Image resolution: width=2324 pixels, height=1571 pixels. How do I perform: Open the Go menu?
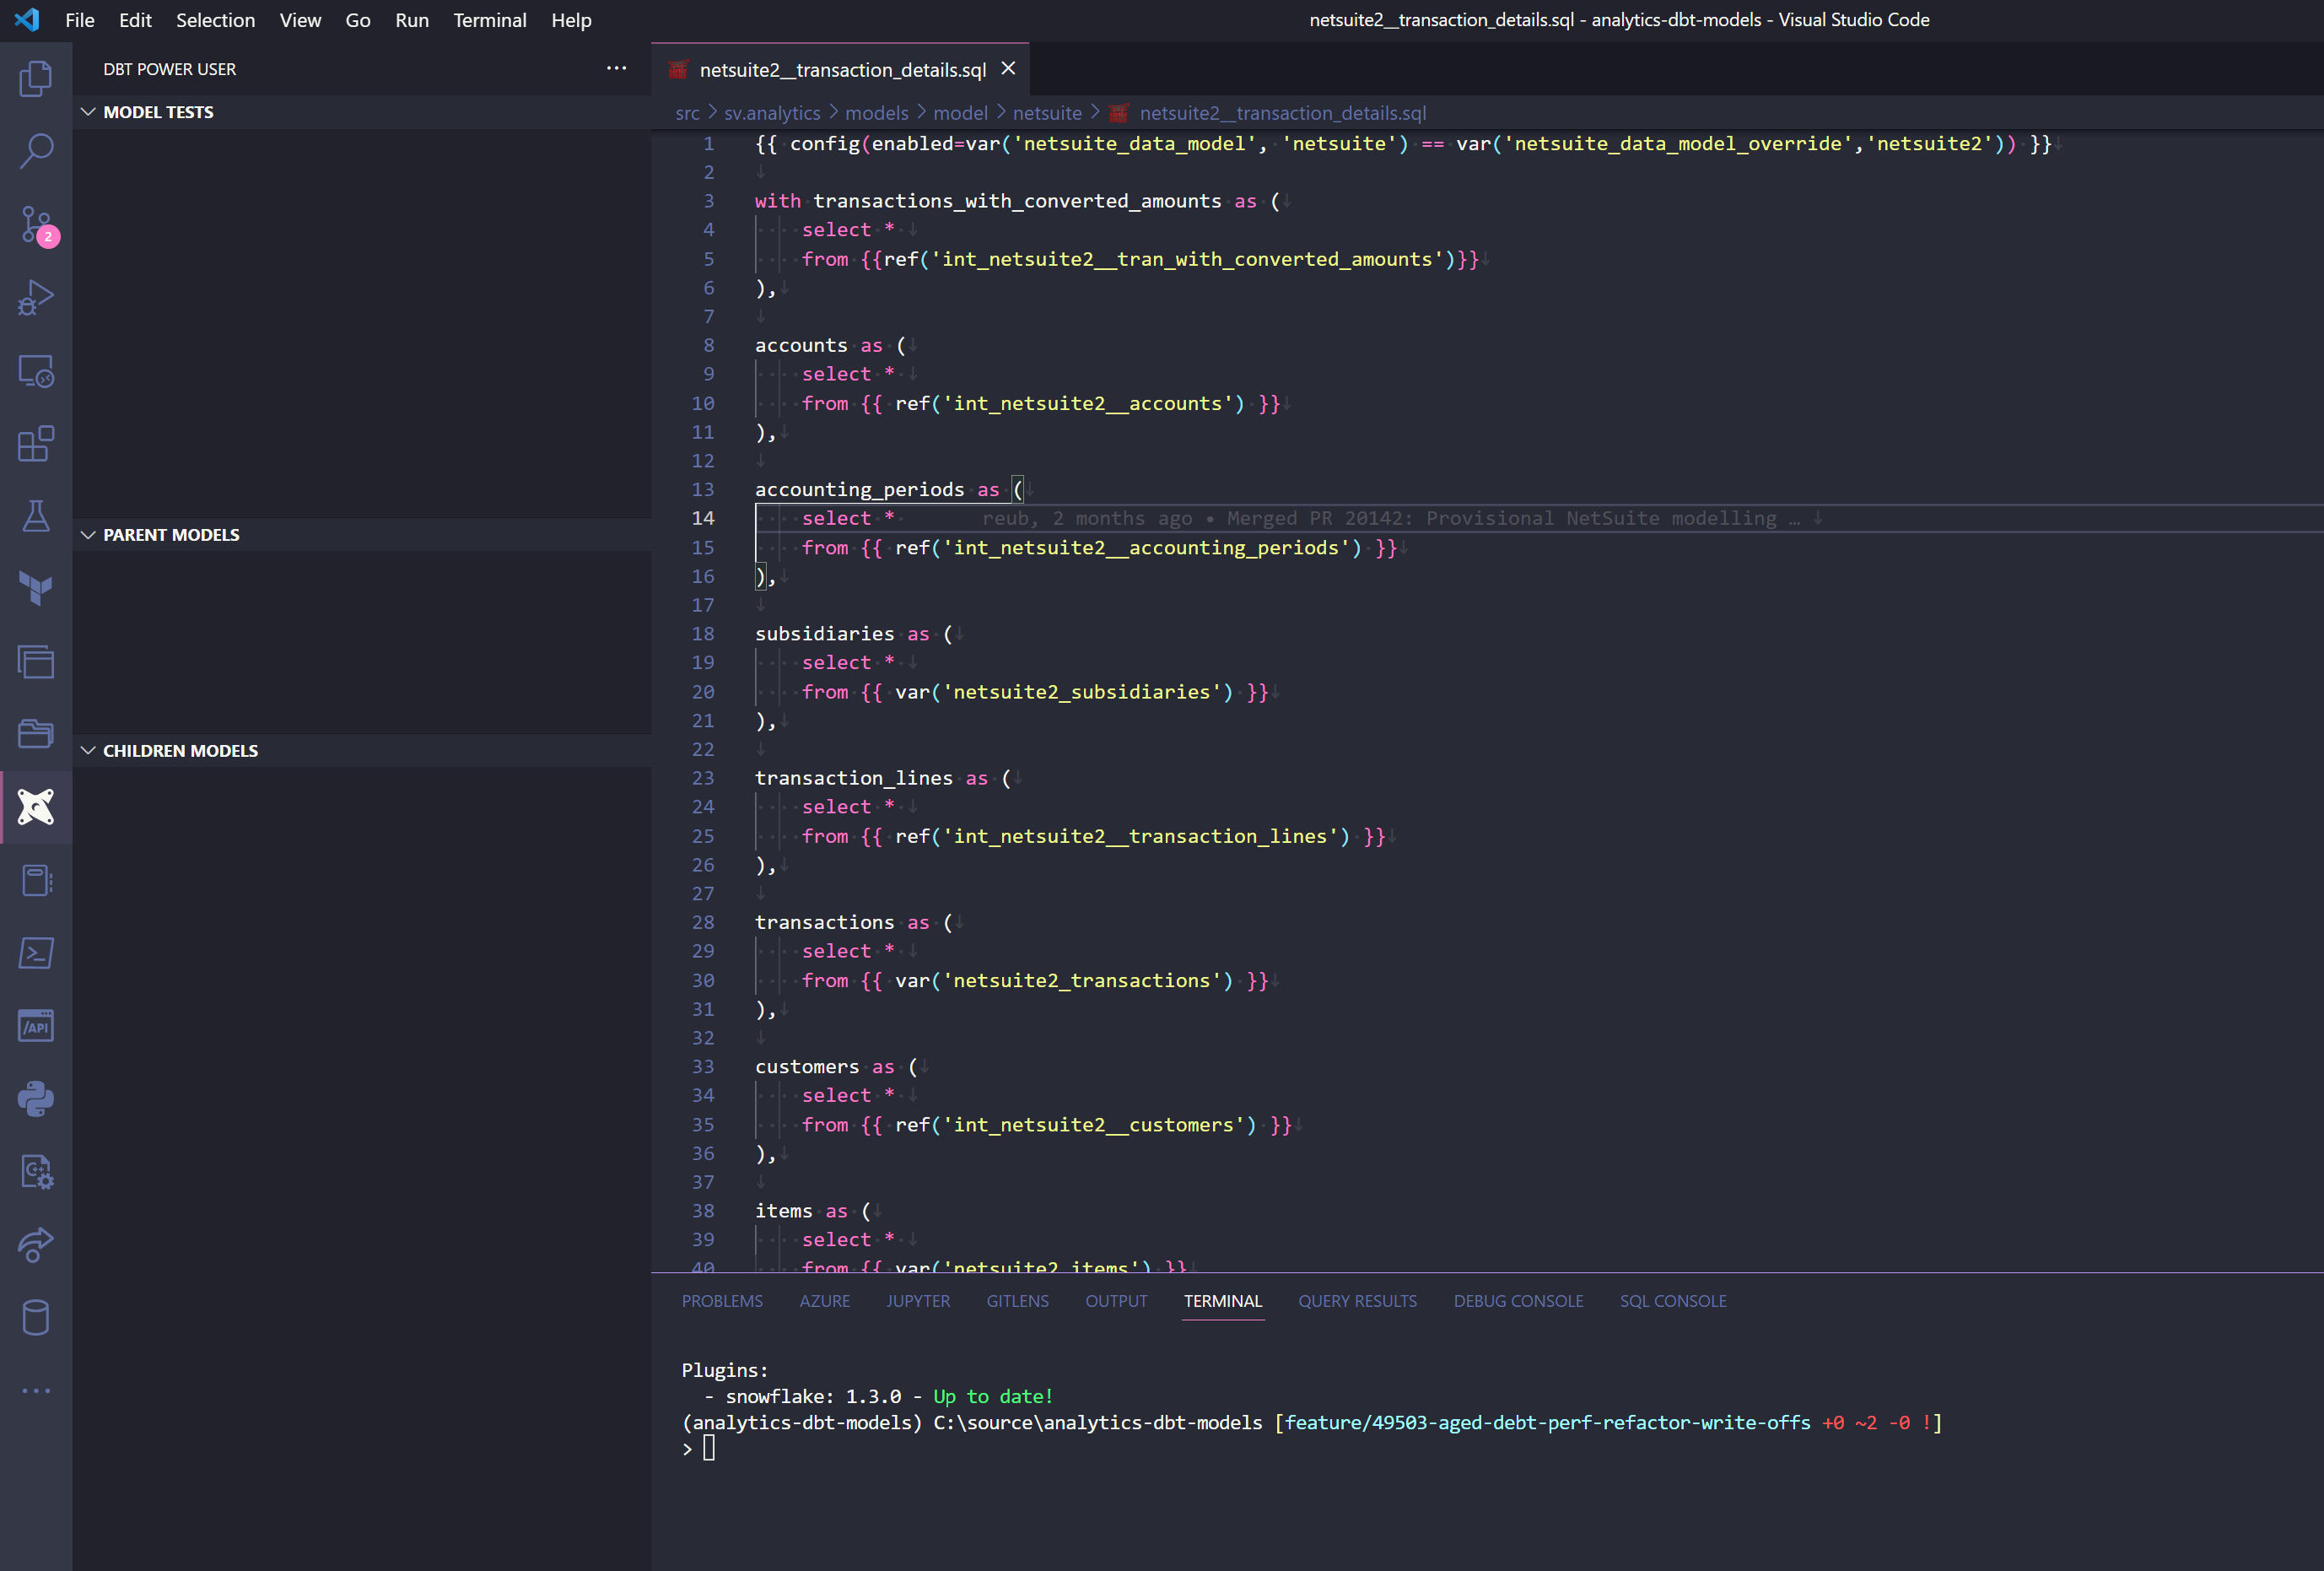(x=358, y=20)
